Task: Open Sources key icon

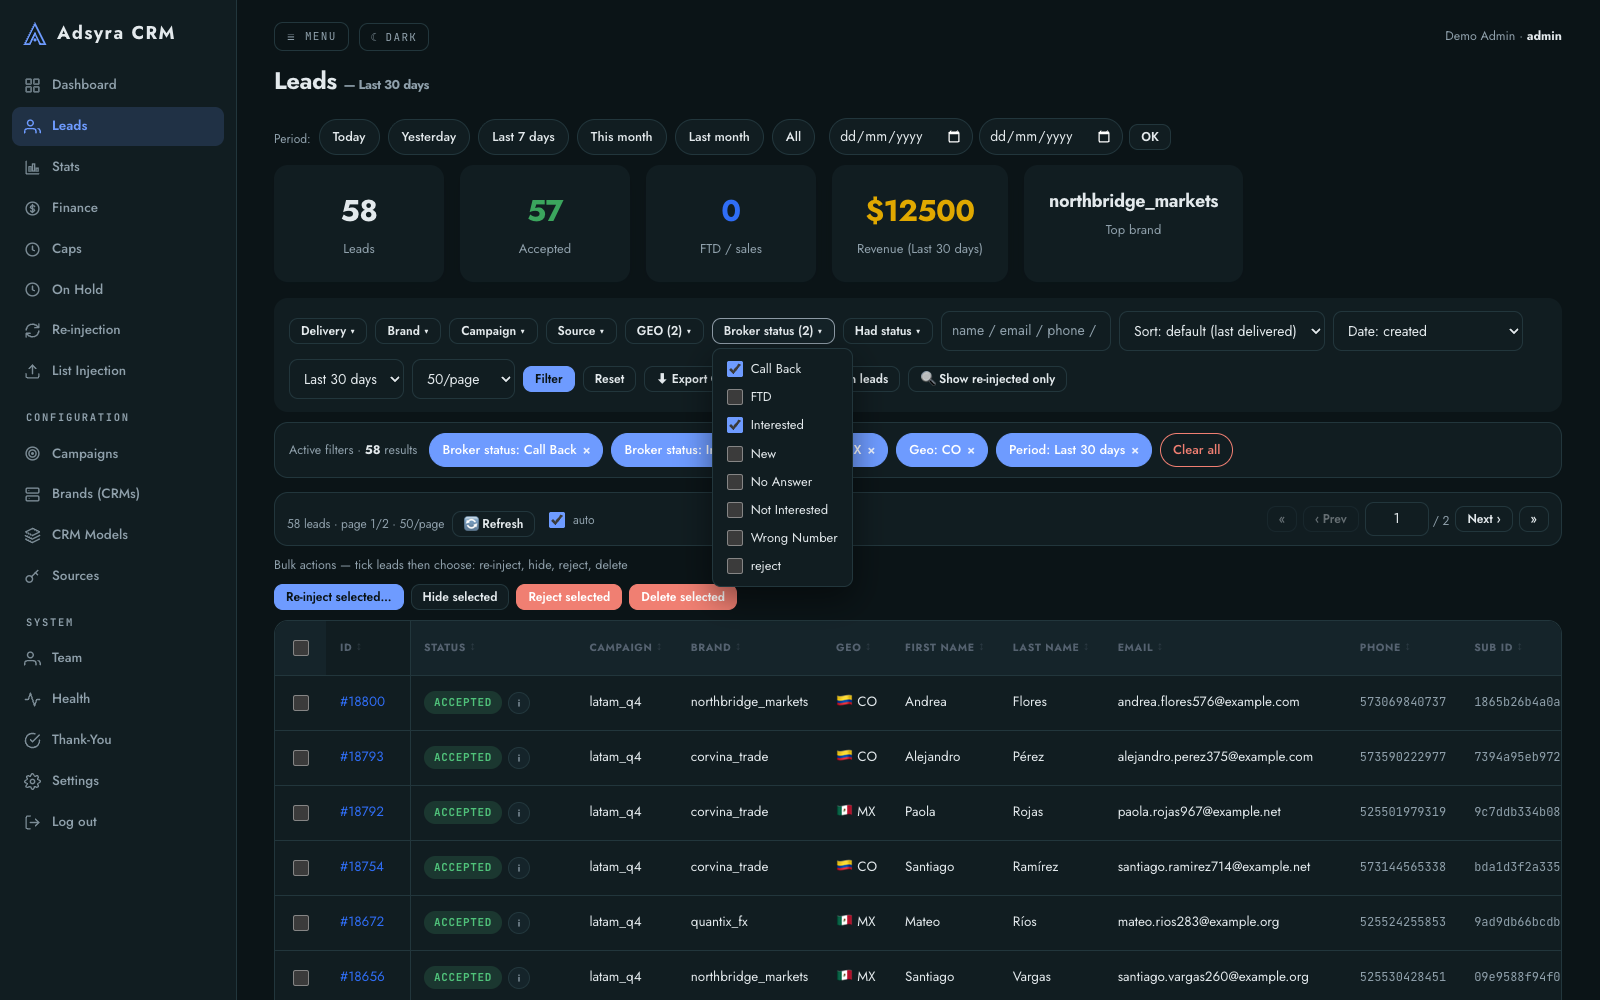Action: click(x=32, y=576)
